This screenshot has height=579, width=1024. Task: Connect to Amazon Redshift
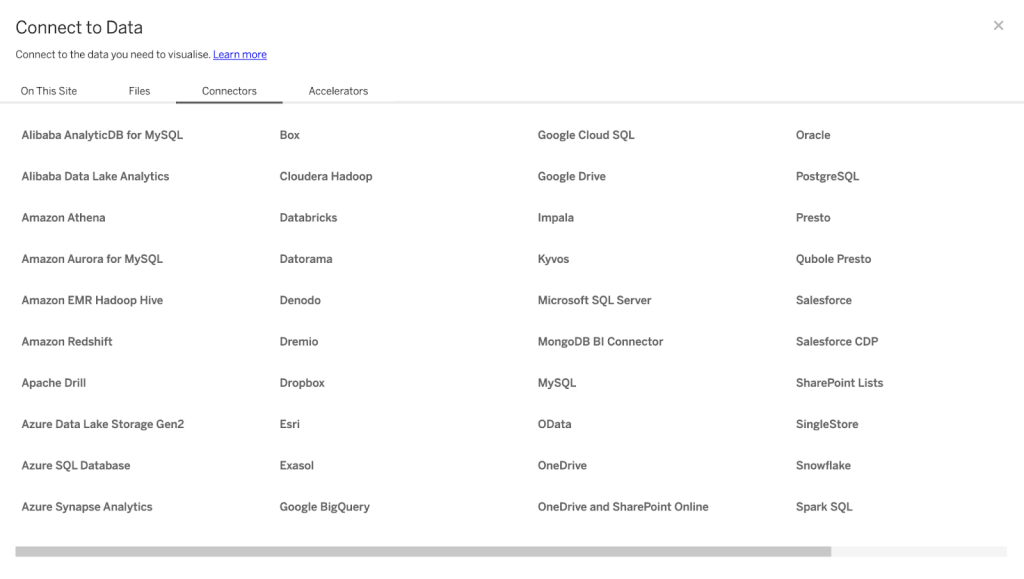coord(67,341)
